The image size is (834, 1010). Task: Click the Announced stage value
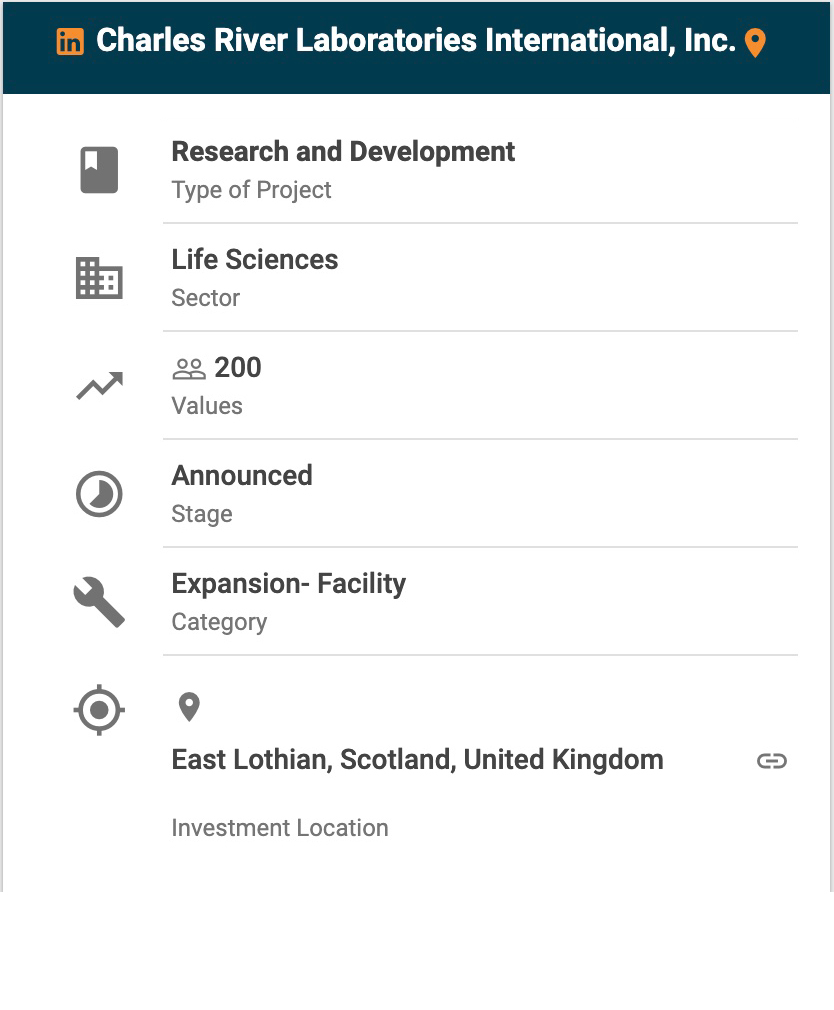pos(242,476)
